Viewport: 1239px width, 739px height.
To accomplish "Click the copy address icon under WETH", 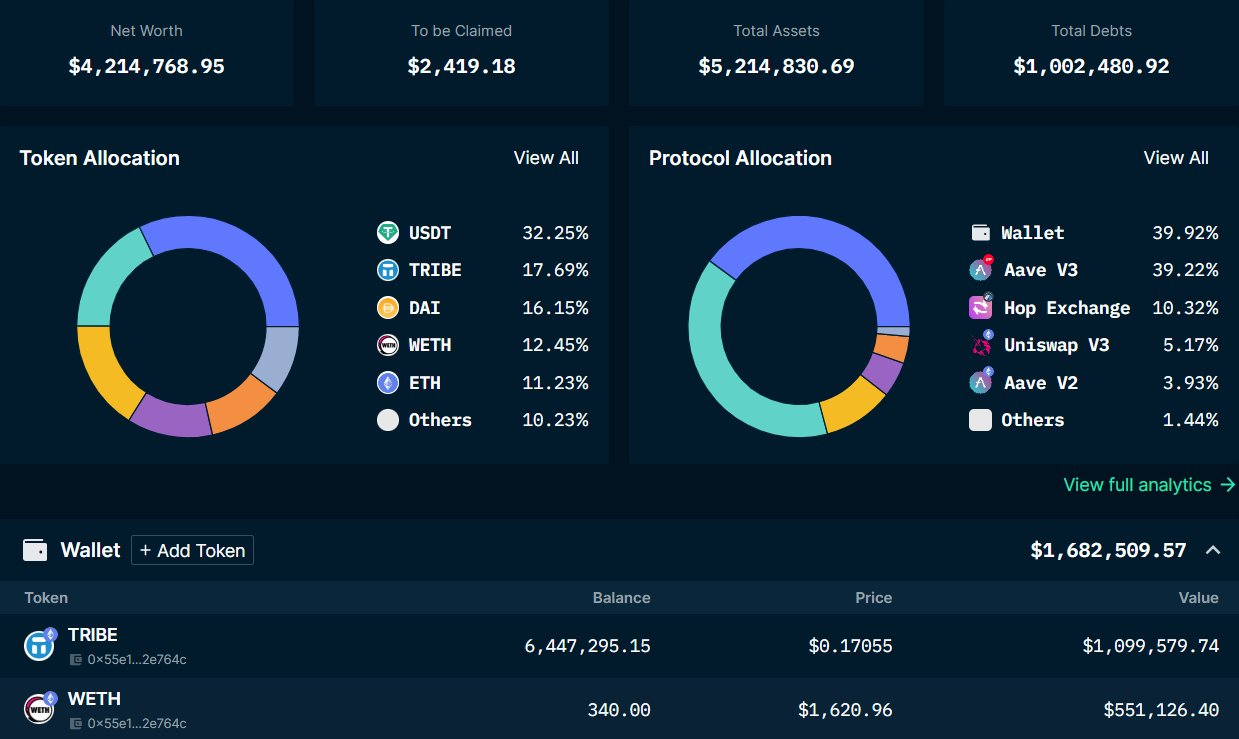I will pyautogui.click(x=76, y=723).
